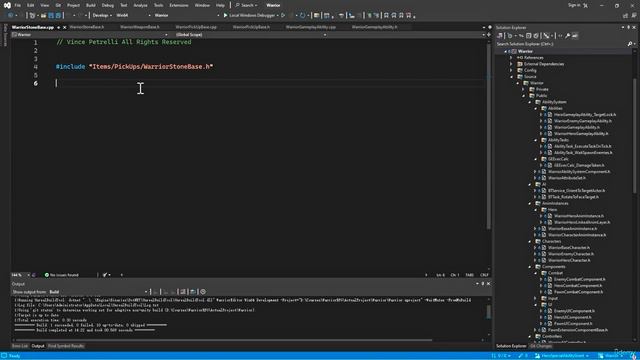Click the clock icon in Output toolbar
Viewport: 640px width, 360px height.
click(203, 292)
